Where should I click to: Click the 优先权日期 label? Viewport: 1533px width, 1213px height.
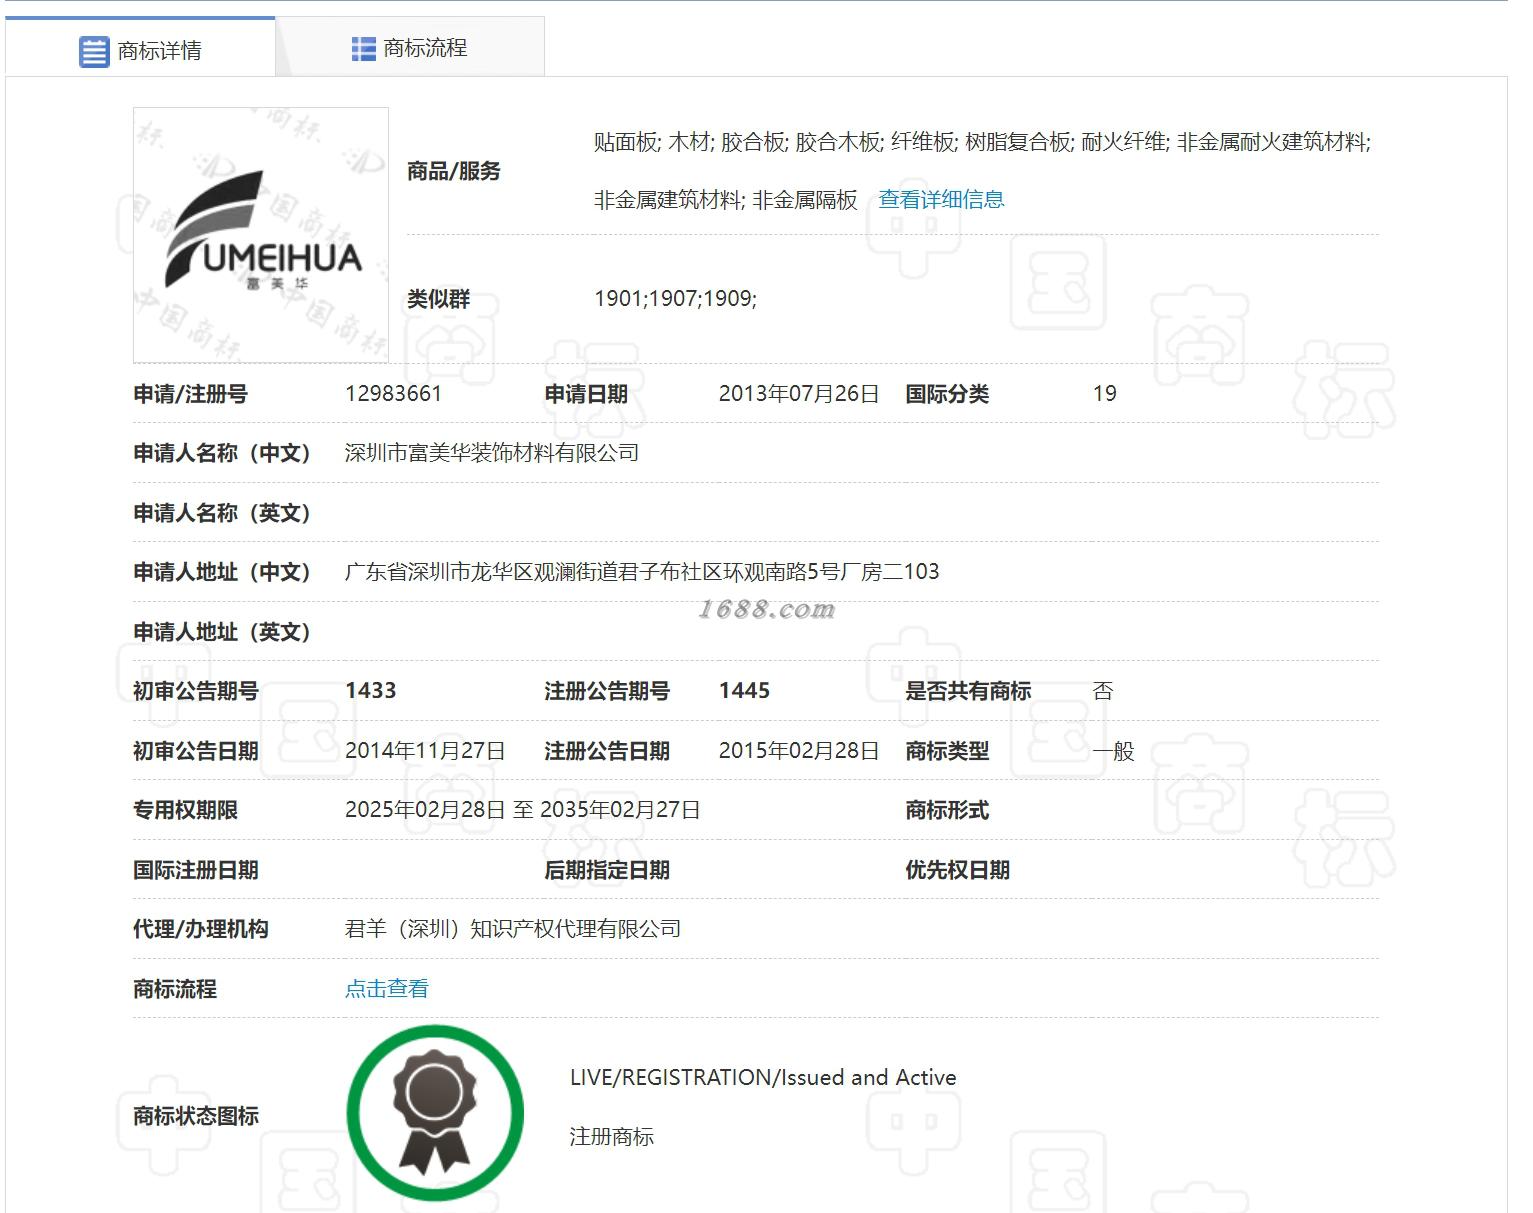tap(958, 870)
